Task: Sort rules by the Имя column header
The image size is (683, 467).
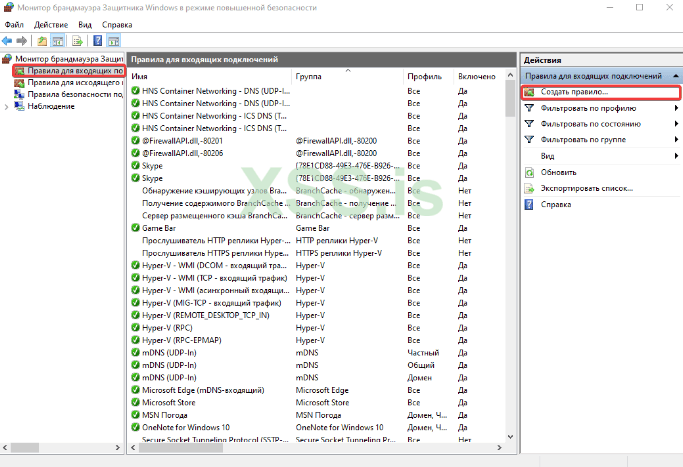Action: (210, 76)
